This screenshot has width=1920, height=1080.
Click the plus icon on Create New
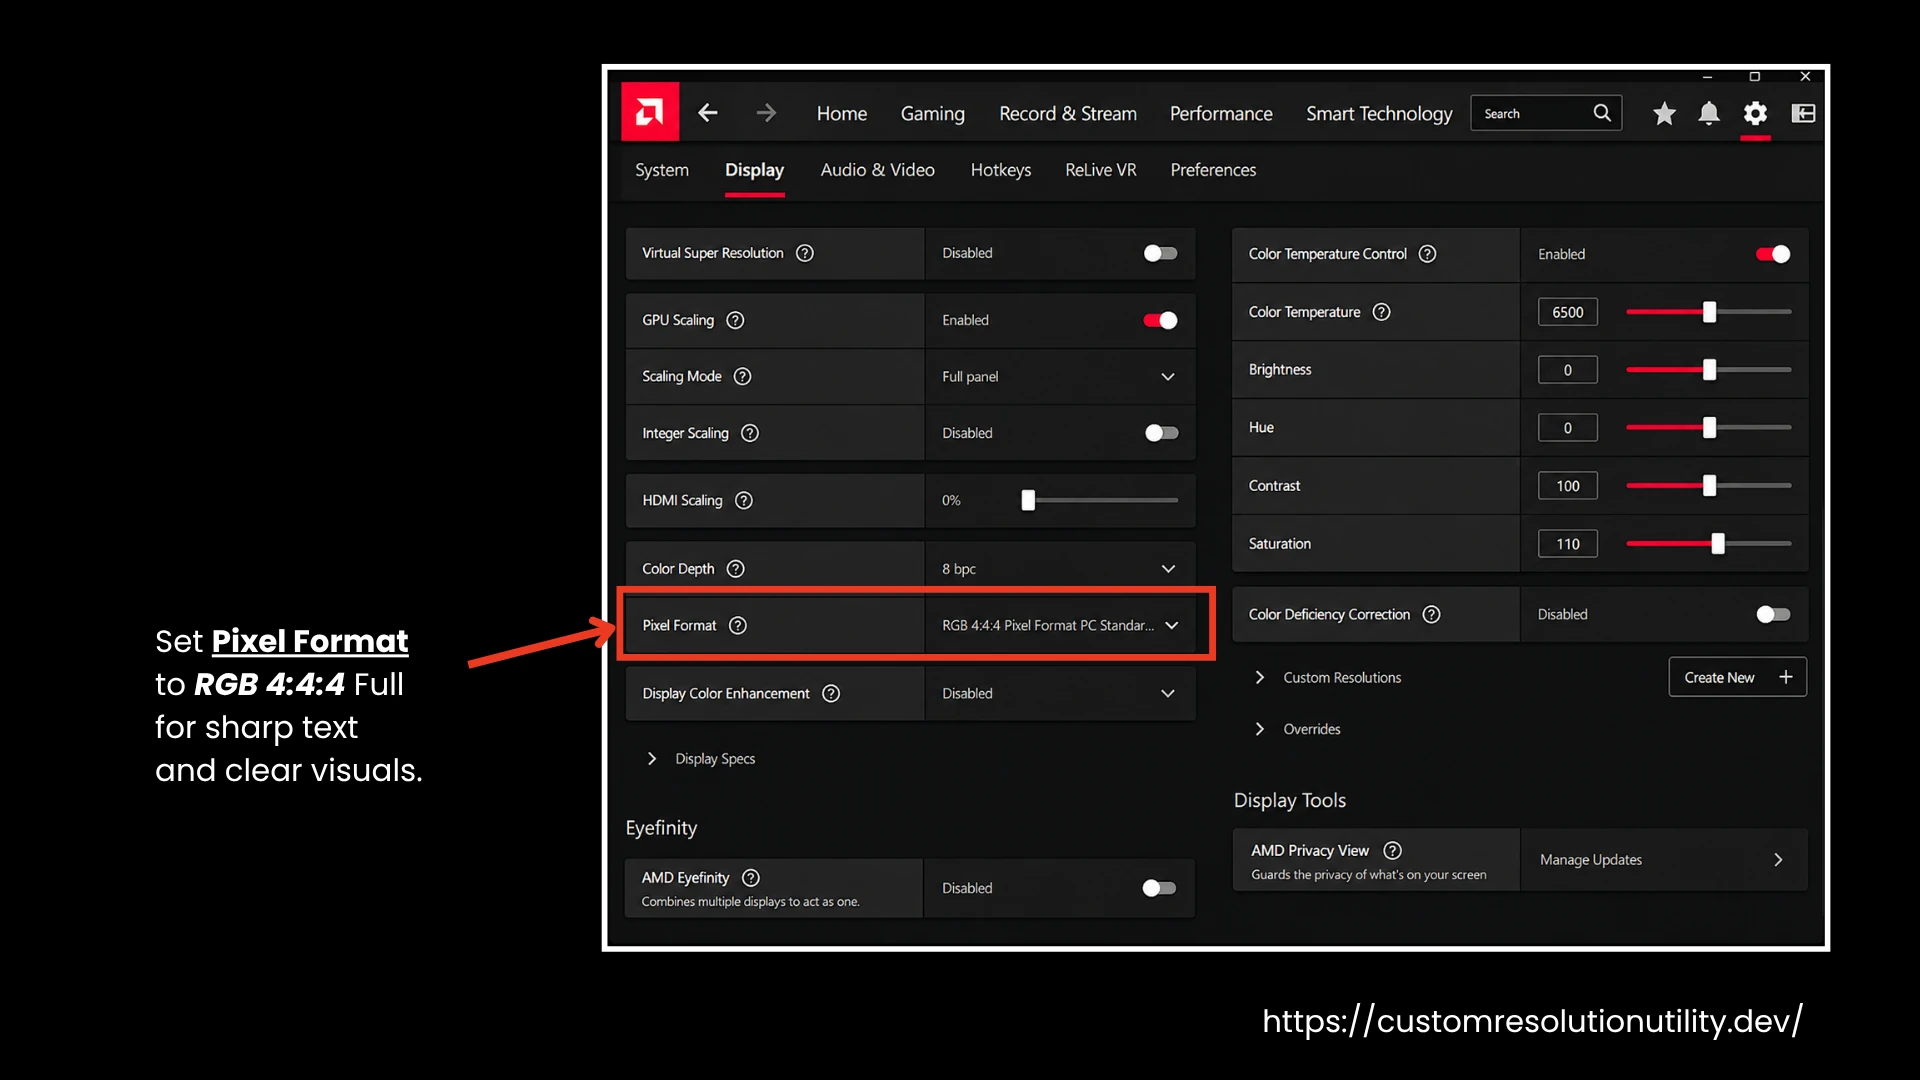tap(1786, 677)
